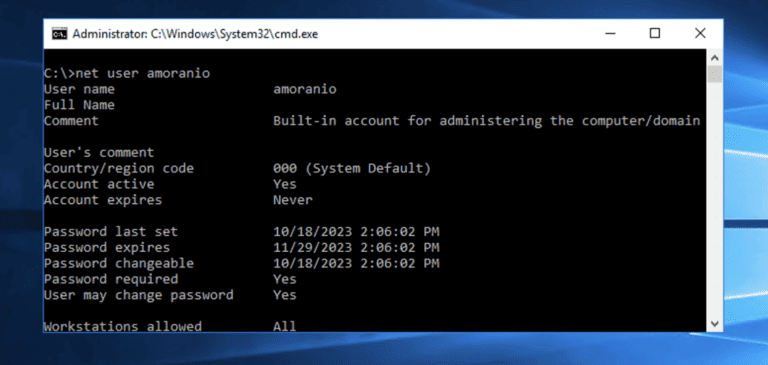Click the Account active Yes value

[285, 184]
